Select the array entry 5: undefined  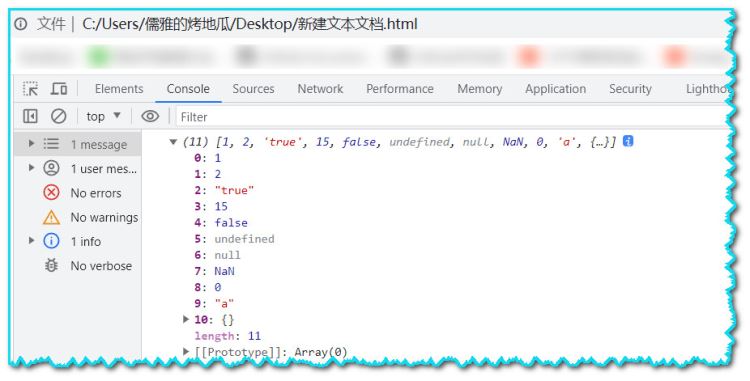tap(234, 239)
